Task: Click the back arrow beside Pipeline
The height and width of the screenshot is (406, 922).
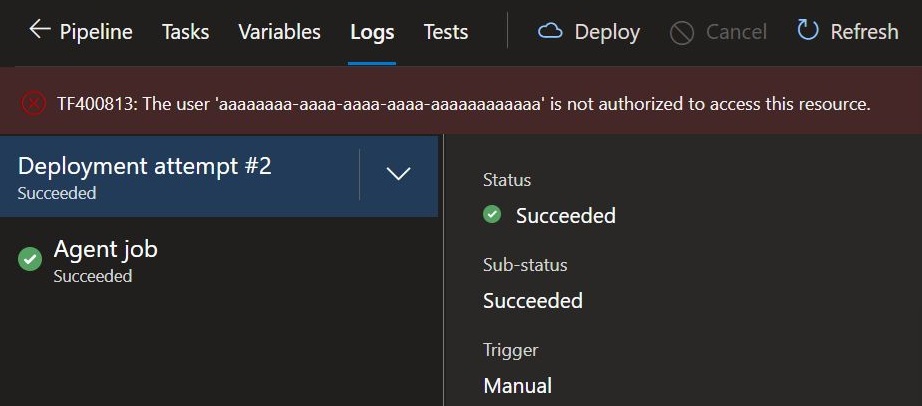Action: [x=39, y=29]
